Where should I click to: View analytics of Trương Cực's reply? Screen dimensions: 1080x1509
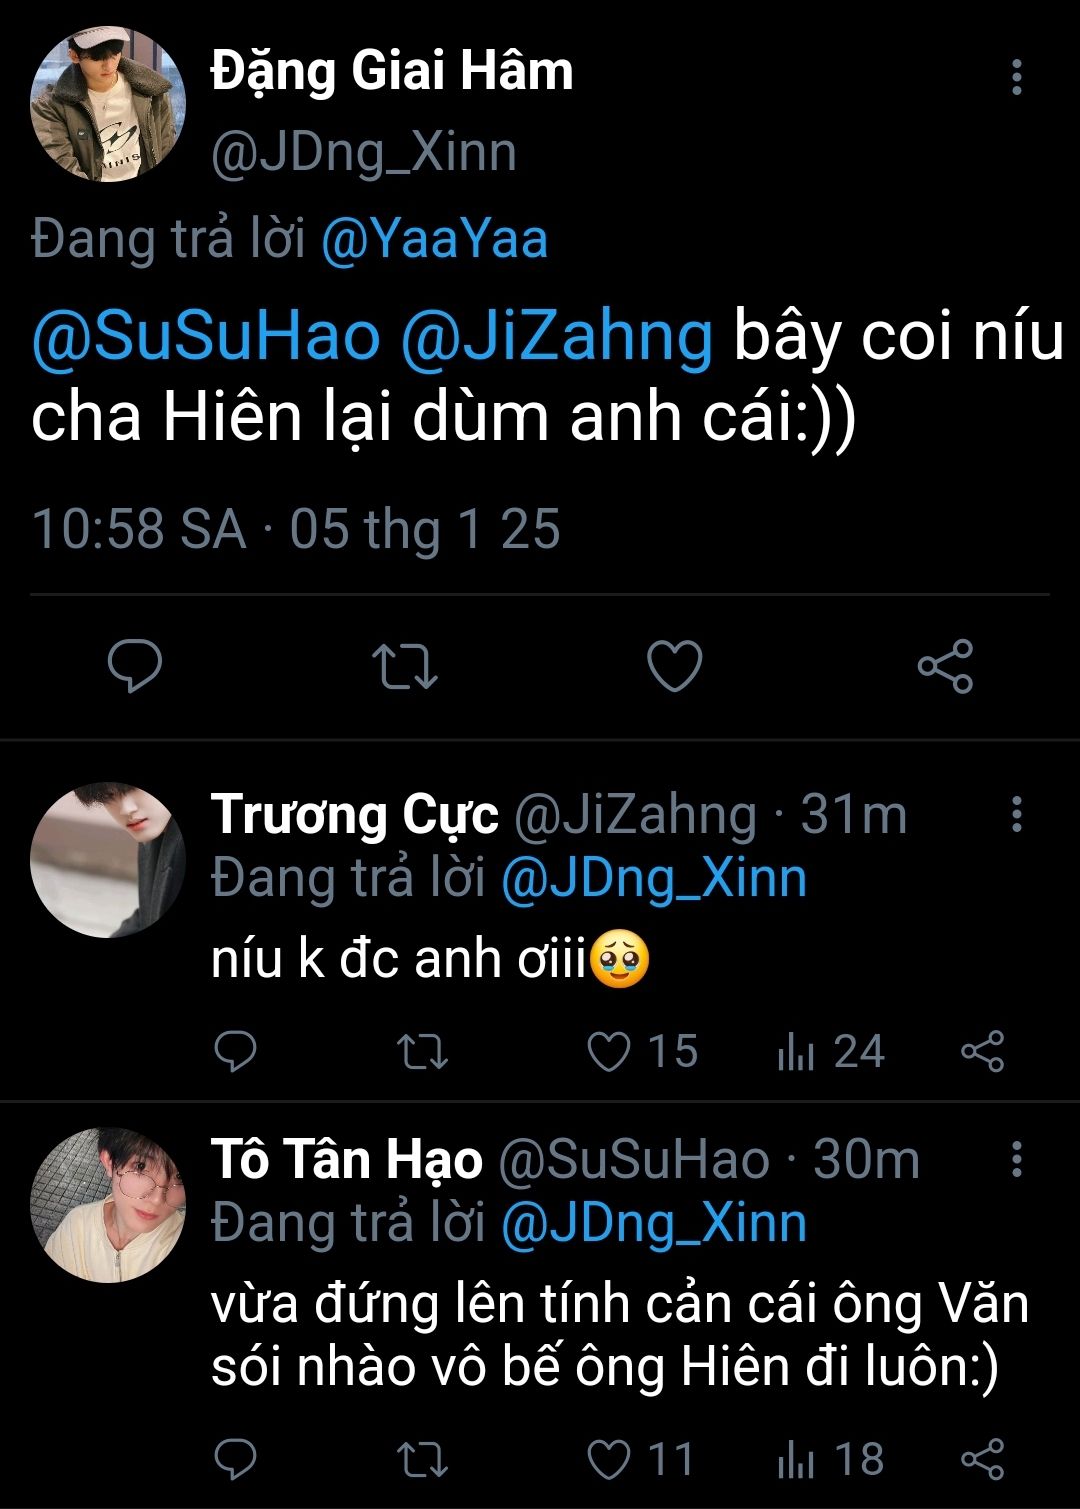point(796,1051)
